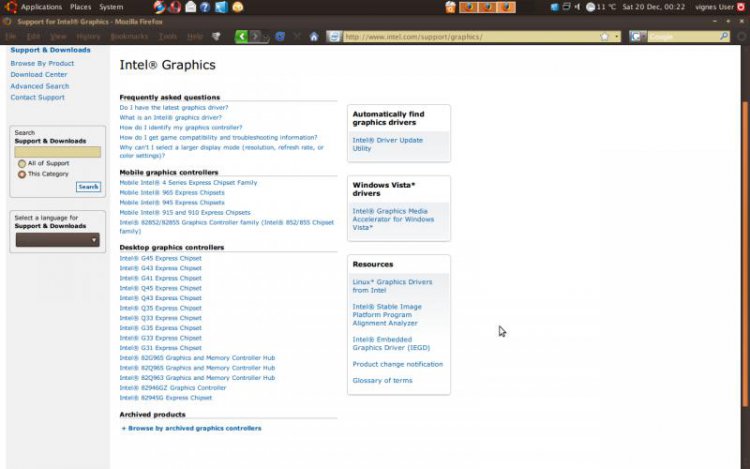This screenshot has height=469, width=750.
Task: Go back with the green arrow
Action: [242, 36]
